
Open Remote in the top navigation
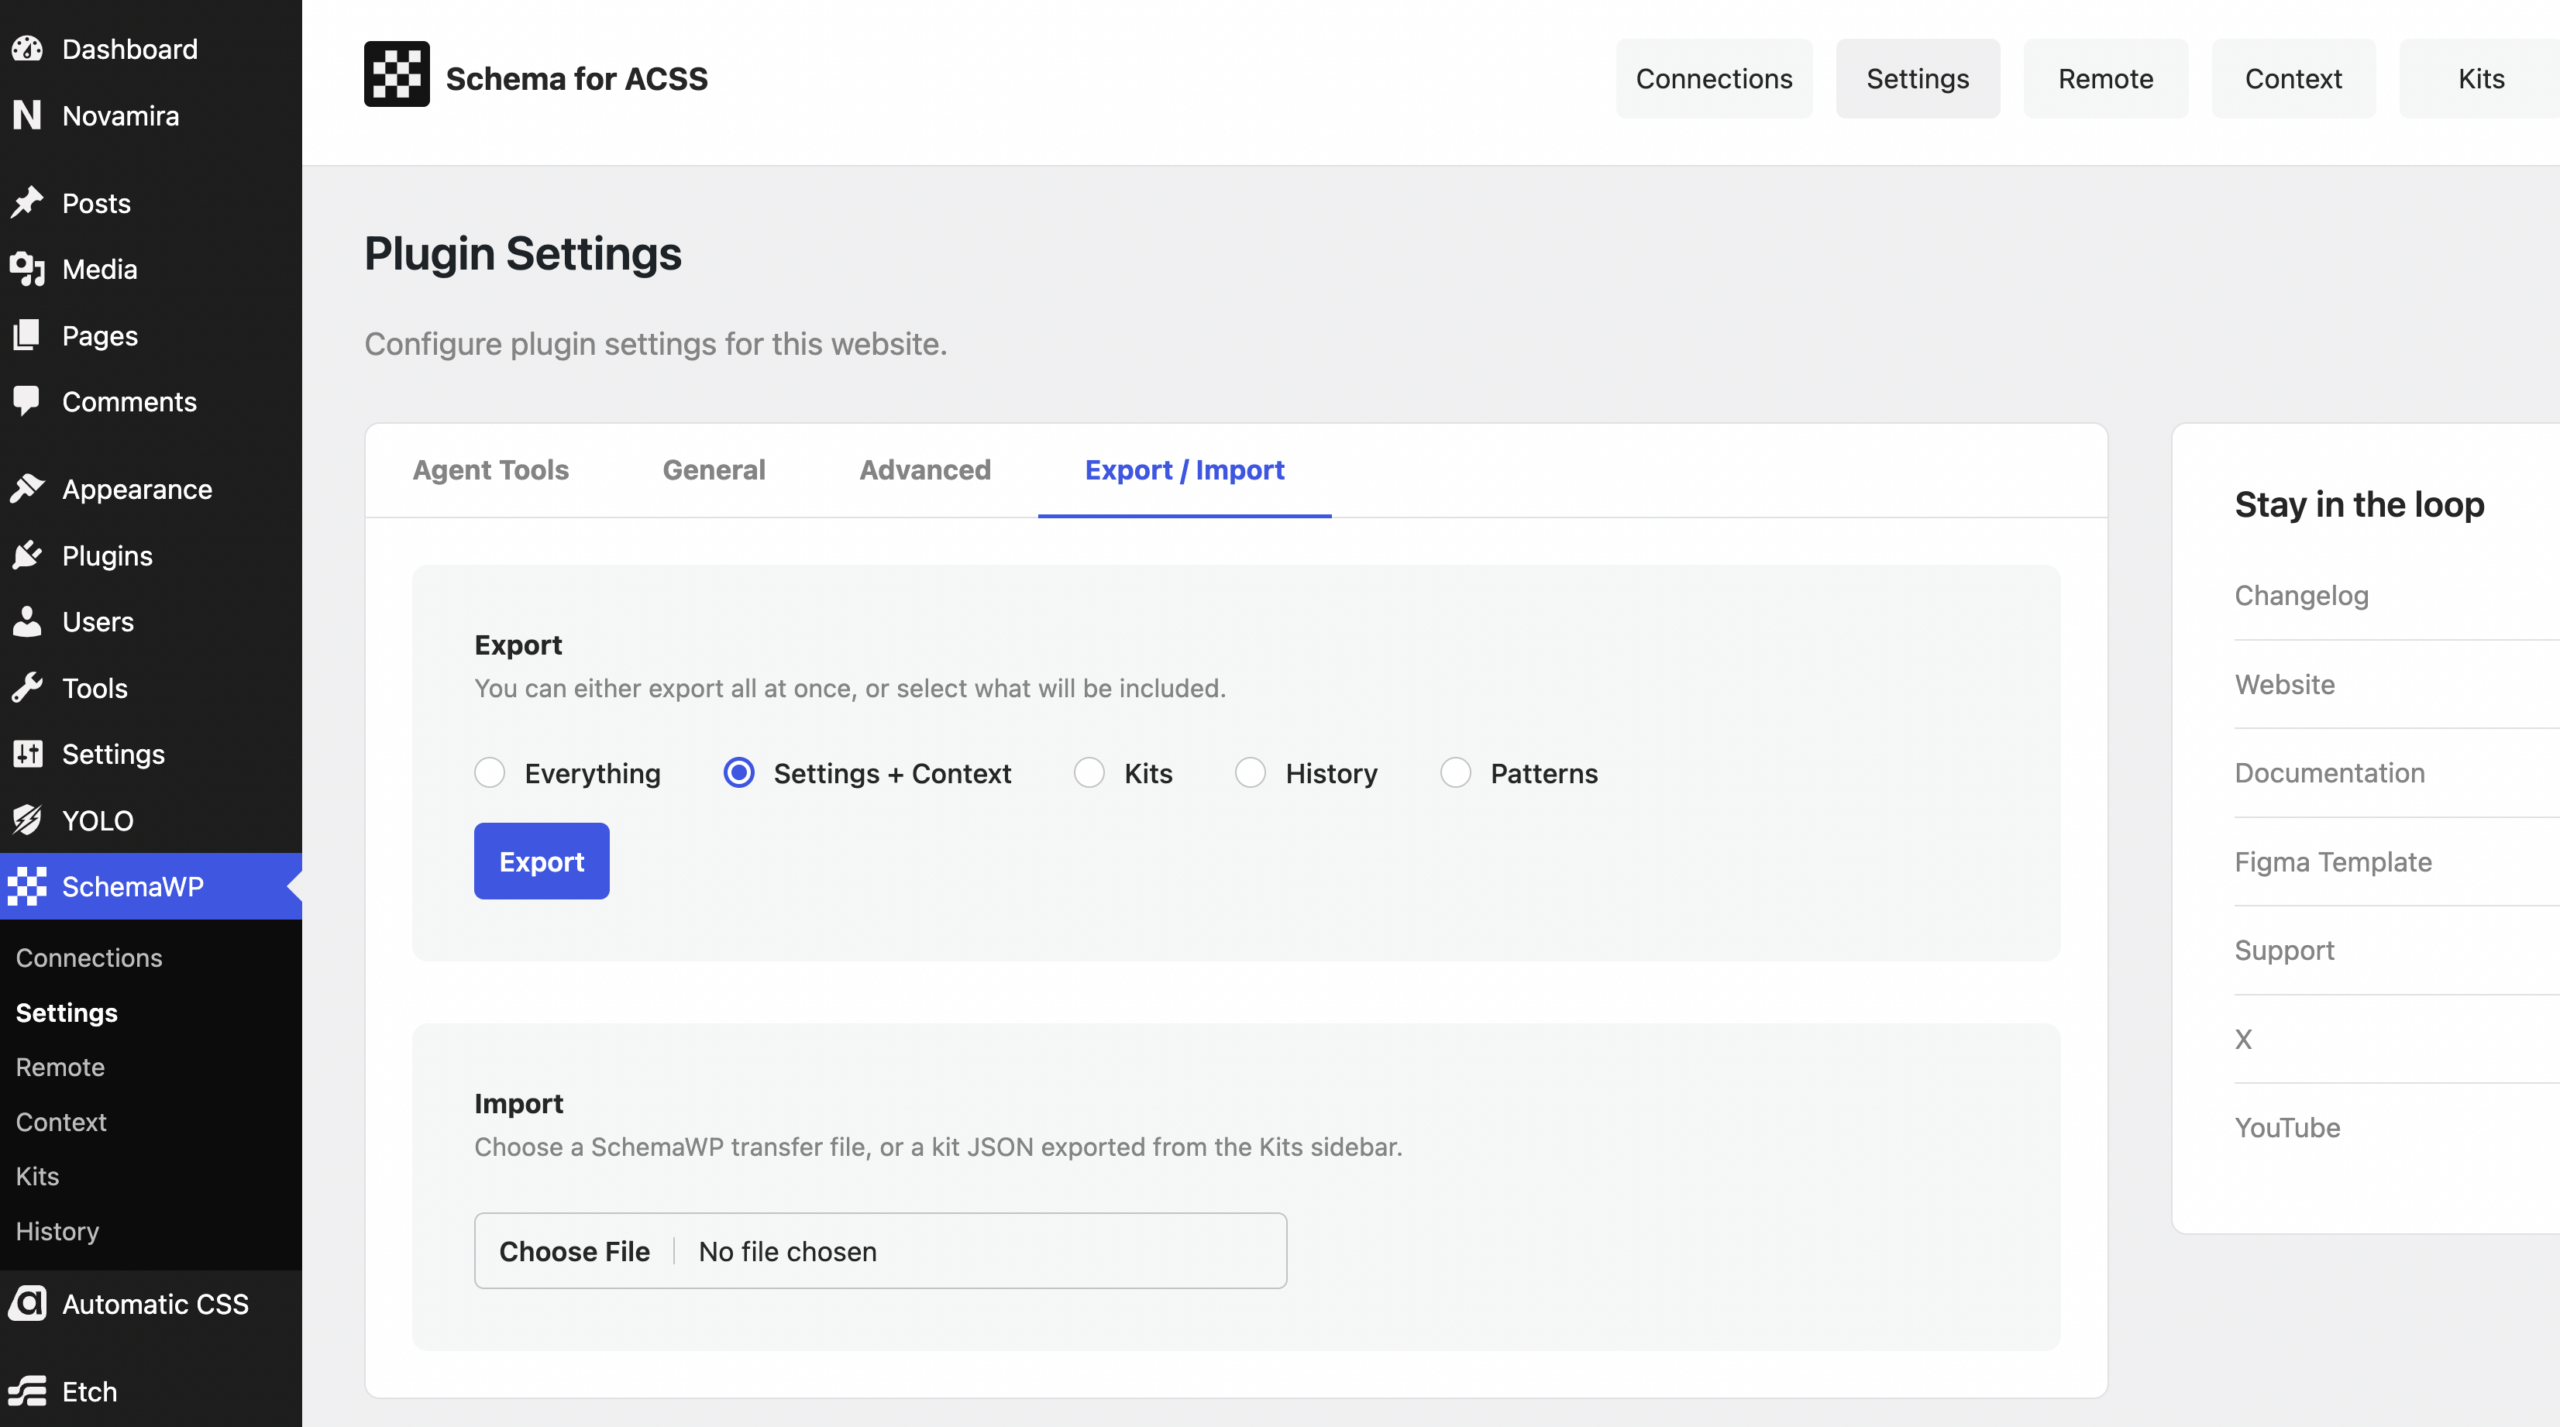[x=2106, y=79]
